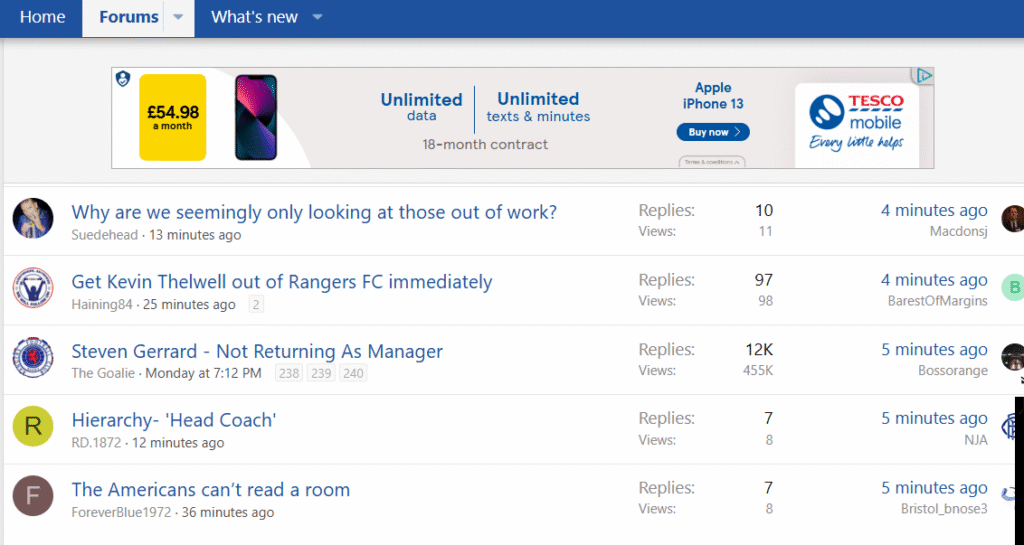The width and height of the screenshot is (1024, 545).
Task: Expand the Forums dropdown arrow
Action: tap(178, 18)
